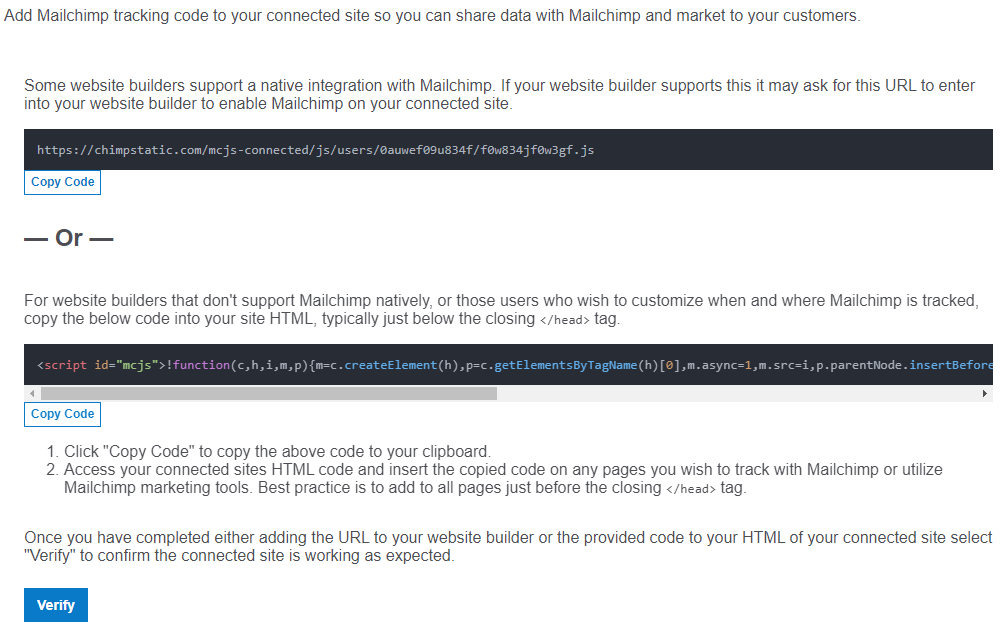
Task: Click the code scrollbar's right arrow
Action: click(985, 393)
